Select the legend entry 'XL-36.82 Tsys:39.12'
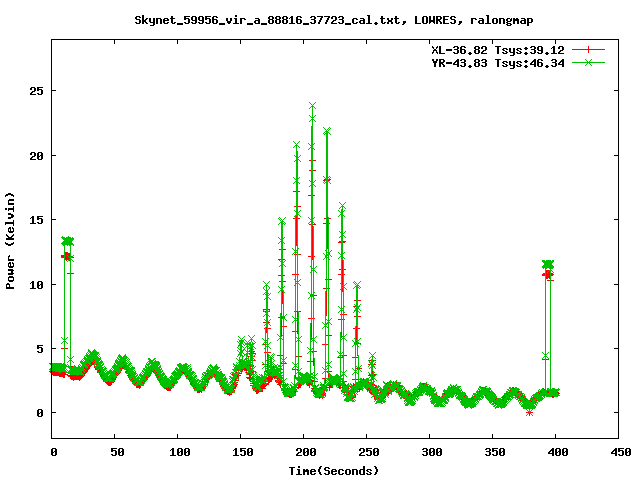The image size is (640, 480). pyautogui.click(x=498, y=50)
